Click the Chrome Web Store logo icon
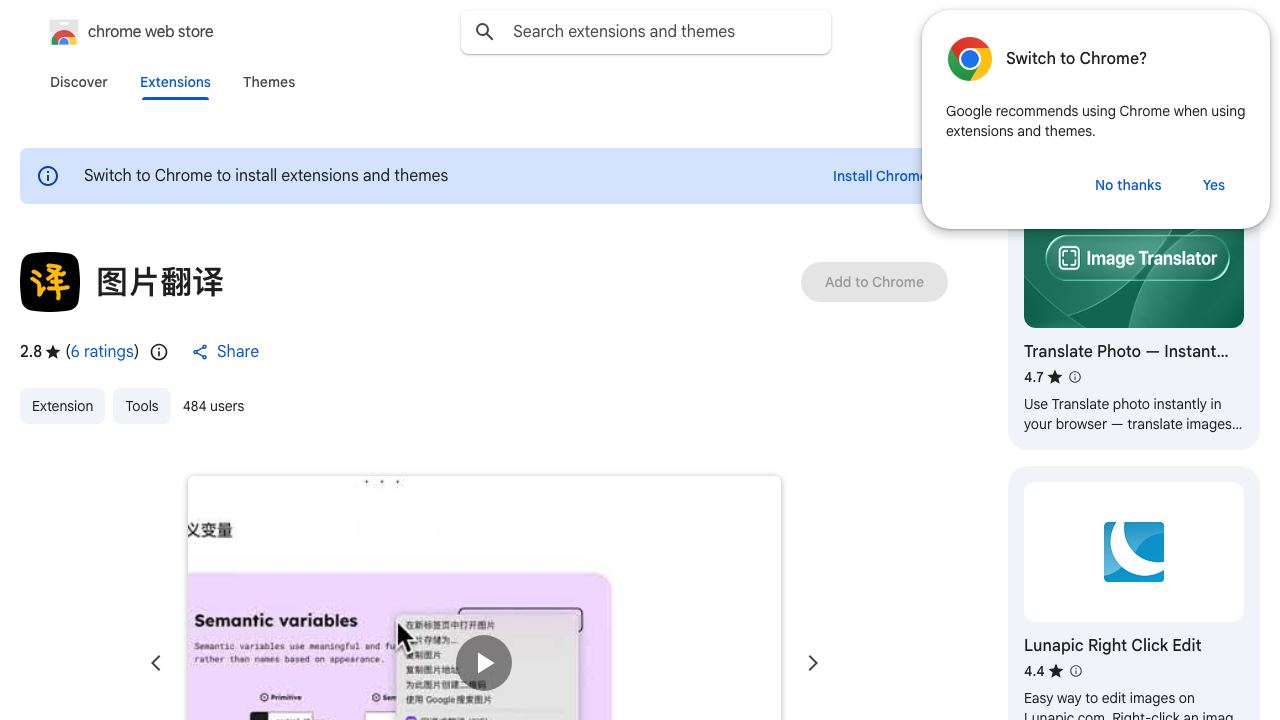 [x=64, y=33]
